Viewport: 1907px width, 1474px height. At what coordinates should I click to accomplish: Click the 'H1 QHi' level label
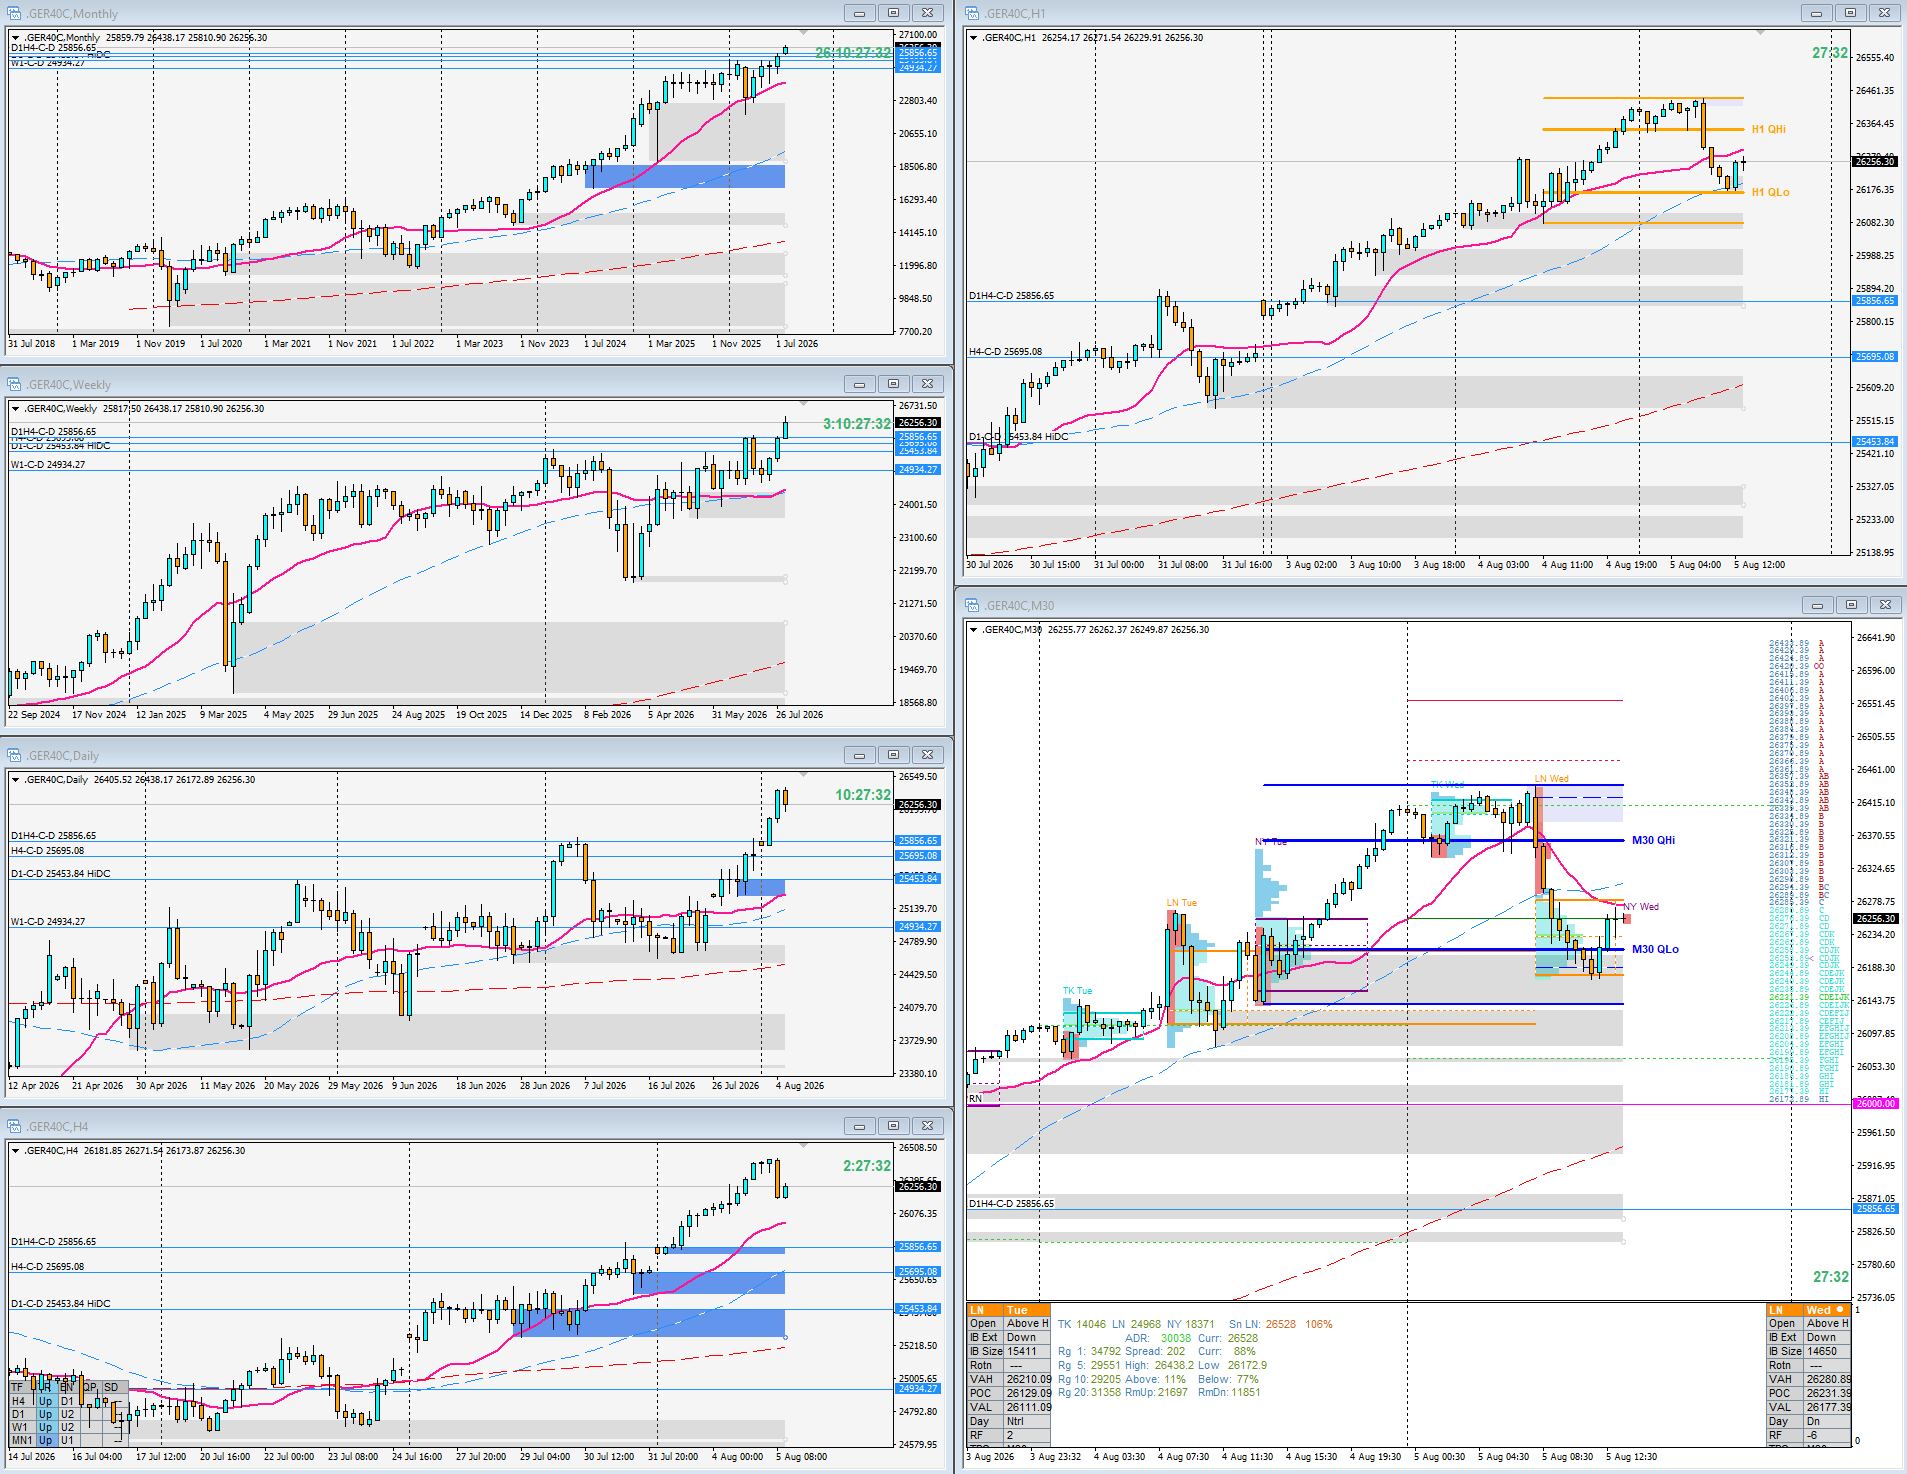tap(1768, 129)
